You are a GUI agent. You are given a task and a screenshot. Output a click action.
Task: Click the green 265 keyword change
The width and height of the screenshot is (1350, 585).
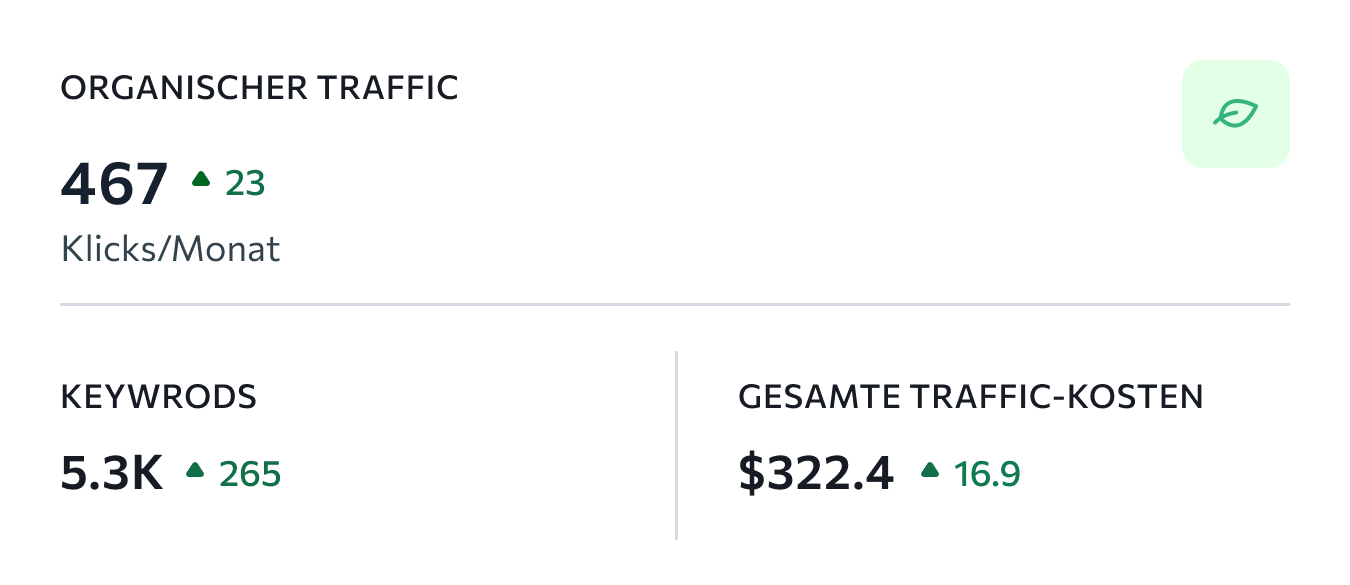tap(250, 473)
